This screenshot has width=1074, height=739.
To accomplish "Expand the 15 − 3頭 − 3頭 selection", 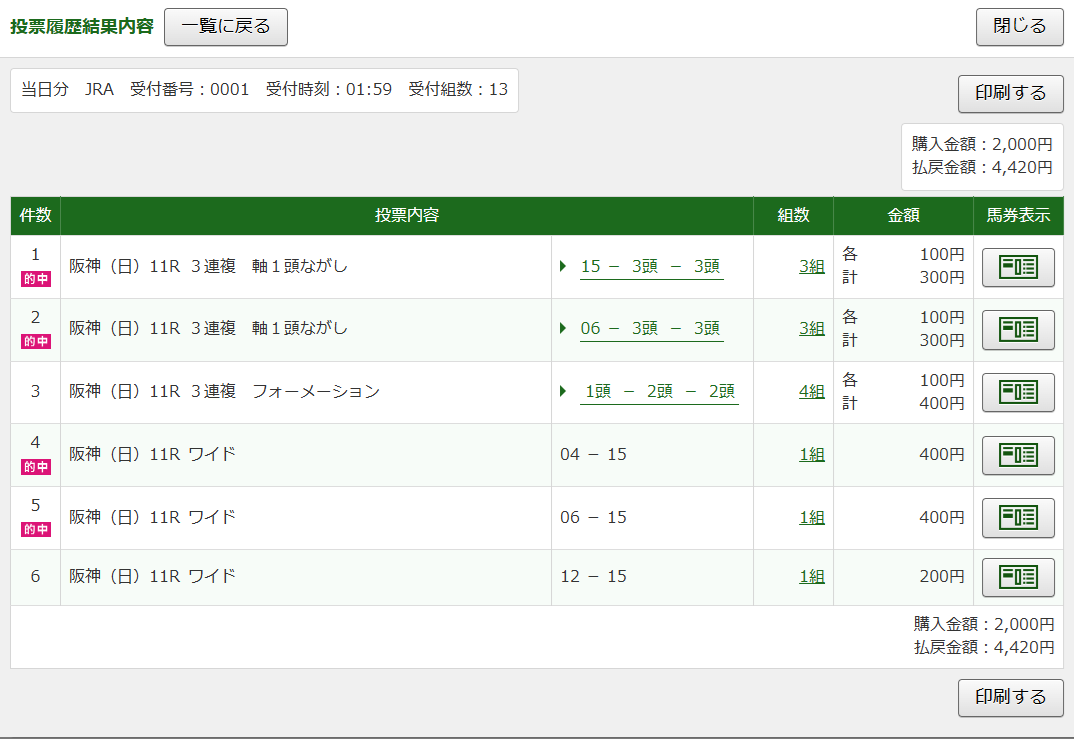I will click(x=651, y=266).
